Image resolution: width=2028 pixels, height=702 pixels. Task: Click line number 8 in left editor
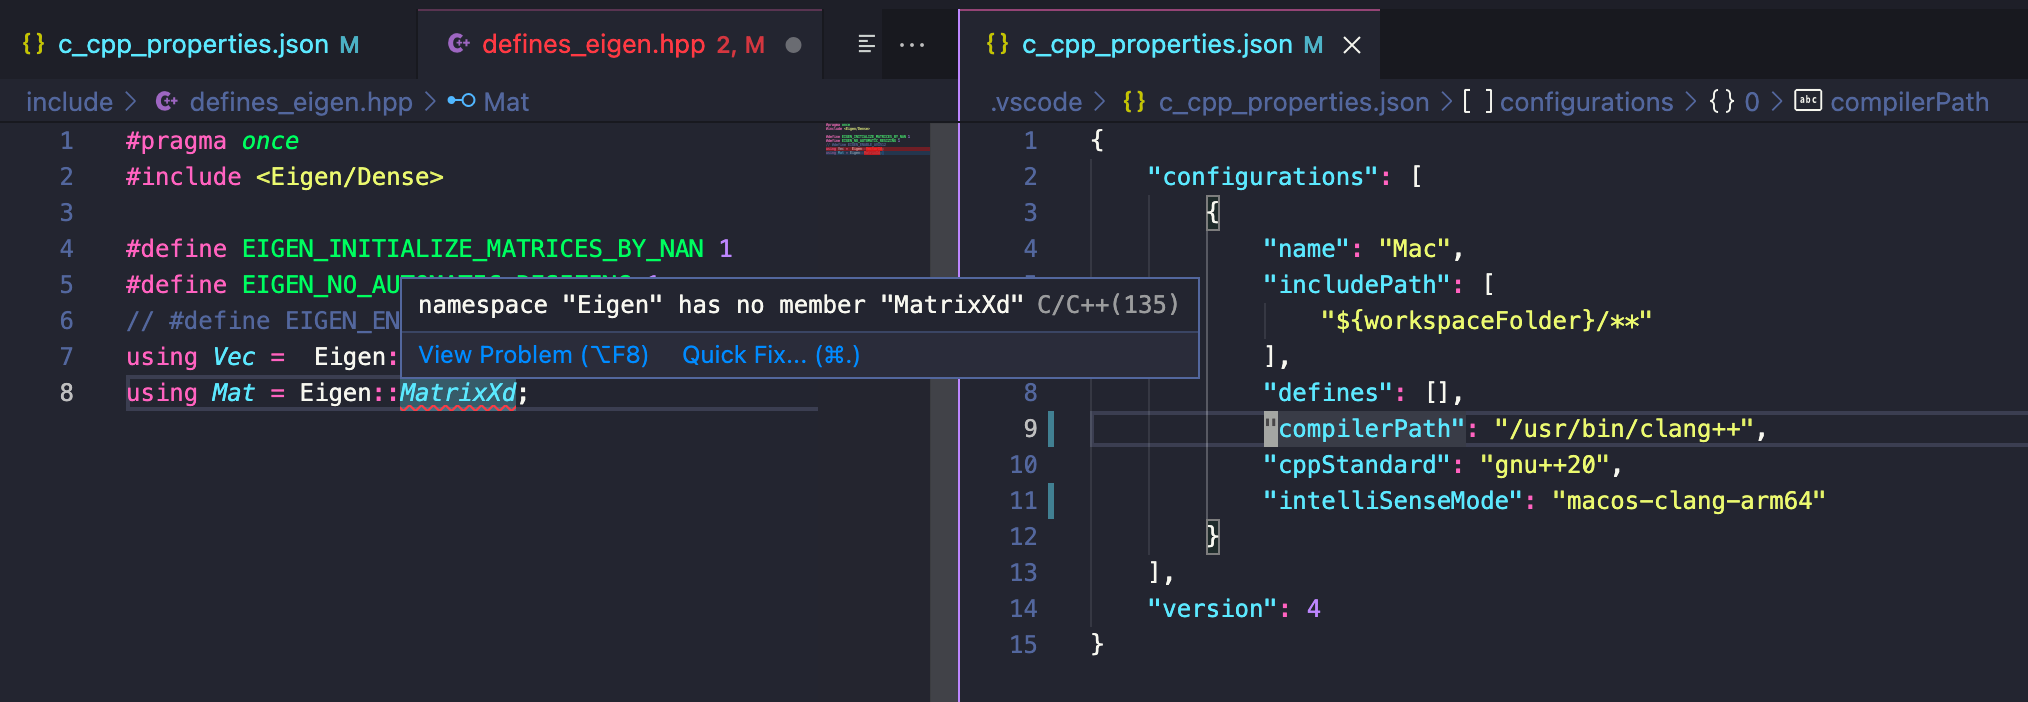click(x=66, y=393)
